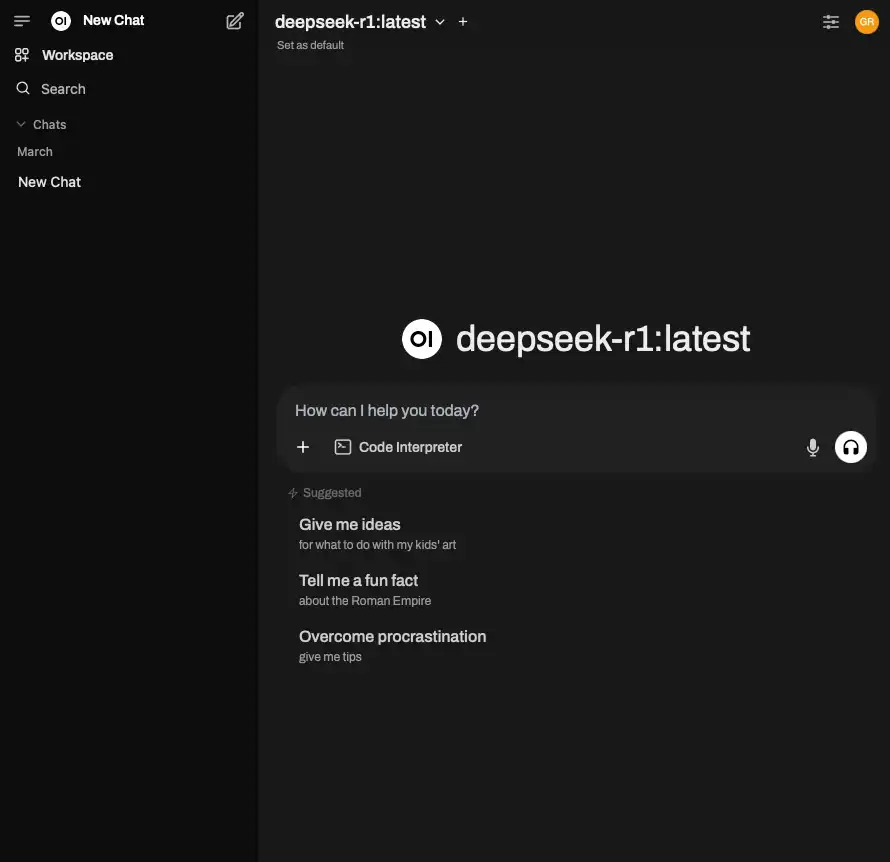Open attachments with the plus button
This screenshot has width=890, height=862.
[x=303, y=447]
